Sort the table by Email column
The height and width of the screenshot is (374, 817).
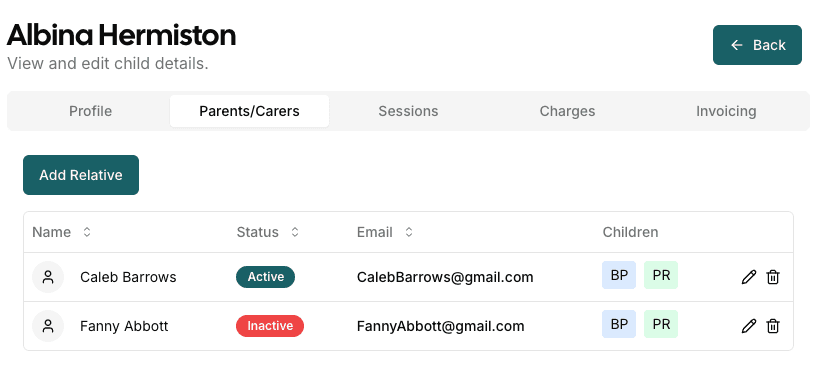[x=409, y=232]
